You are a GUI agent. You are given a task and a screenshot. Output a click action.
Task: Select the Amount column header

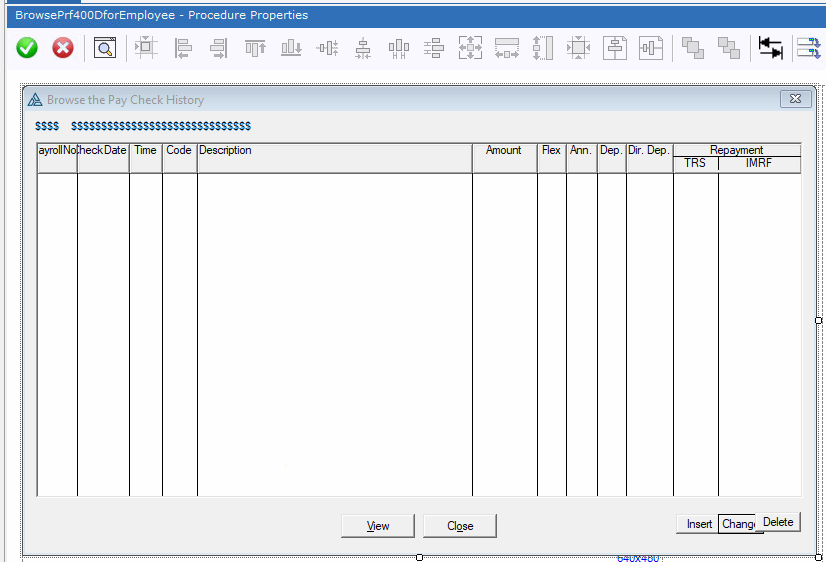[504, 151]
